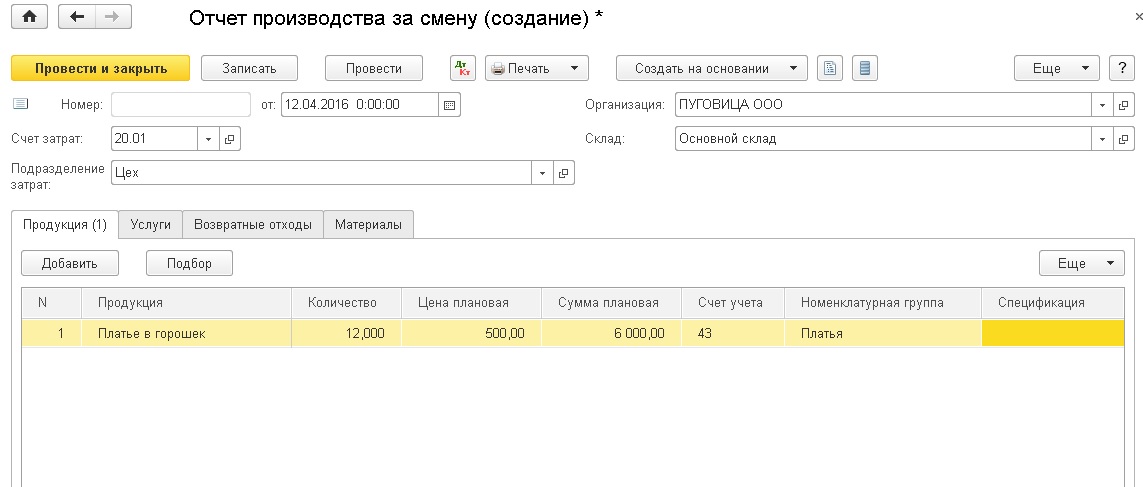Go to the home page icon
Image resolution: width=1143 pixels, height=487 pixels.
click(x=30, y=17)
